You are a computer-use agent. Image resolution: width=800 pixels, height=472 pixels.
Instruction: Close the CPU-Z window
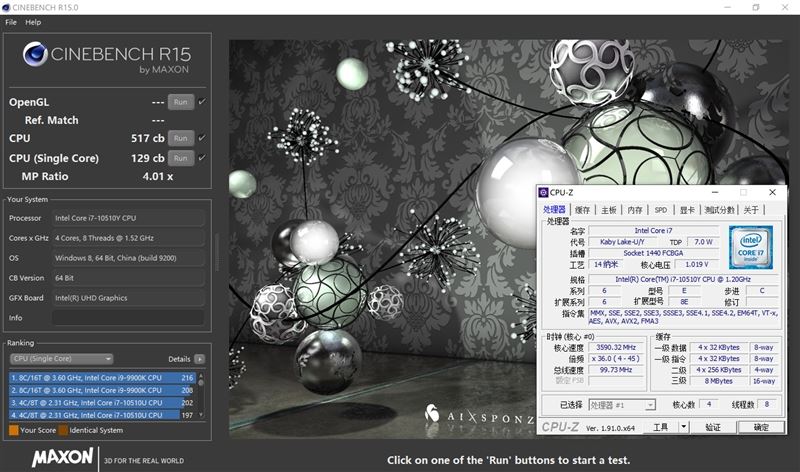pyautogui.click(x=772, y=192)
